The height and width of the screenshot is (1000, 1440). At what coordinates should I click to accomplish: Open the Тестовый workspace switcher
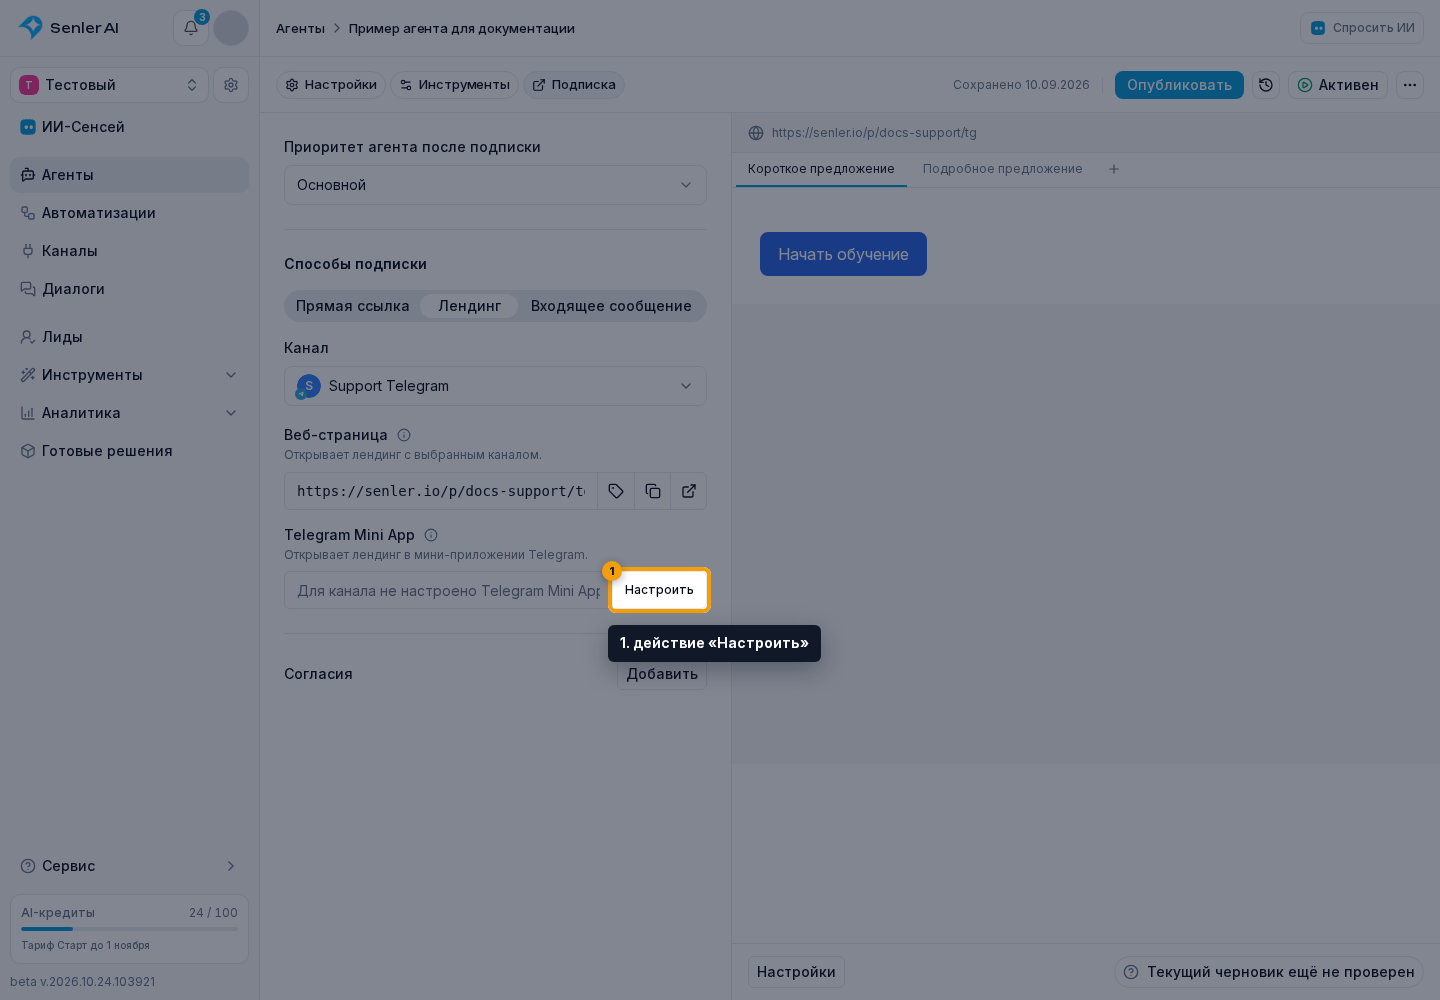pyautogui.click(x=109, y=85)
